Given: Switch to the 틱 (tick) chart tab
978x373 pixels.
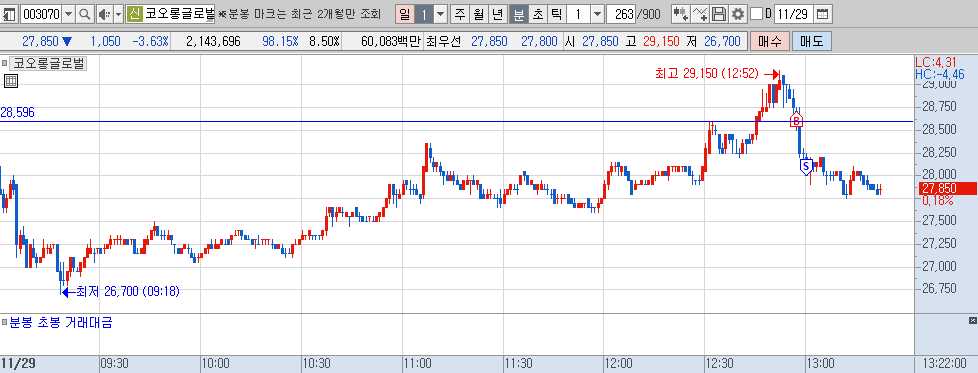Looking at the screenshot, I should point(556,13).
